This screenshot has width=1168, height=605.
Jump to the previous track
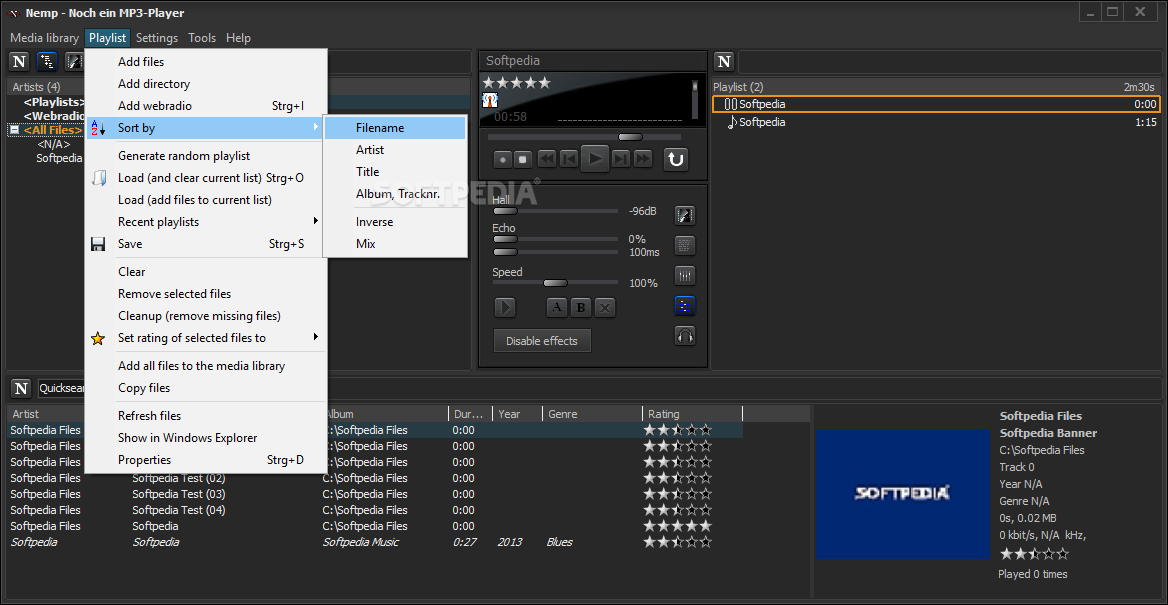[x=568, y=159]
